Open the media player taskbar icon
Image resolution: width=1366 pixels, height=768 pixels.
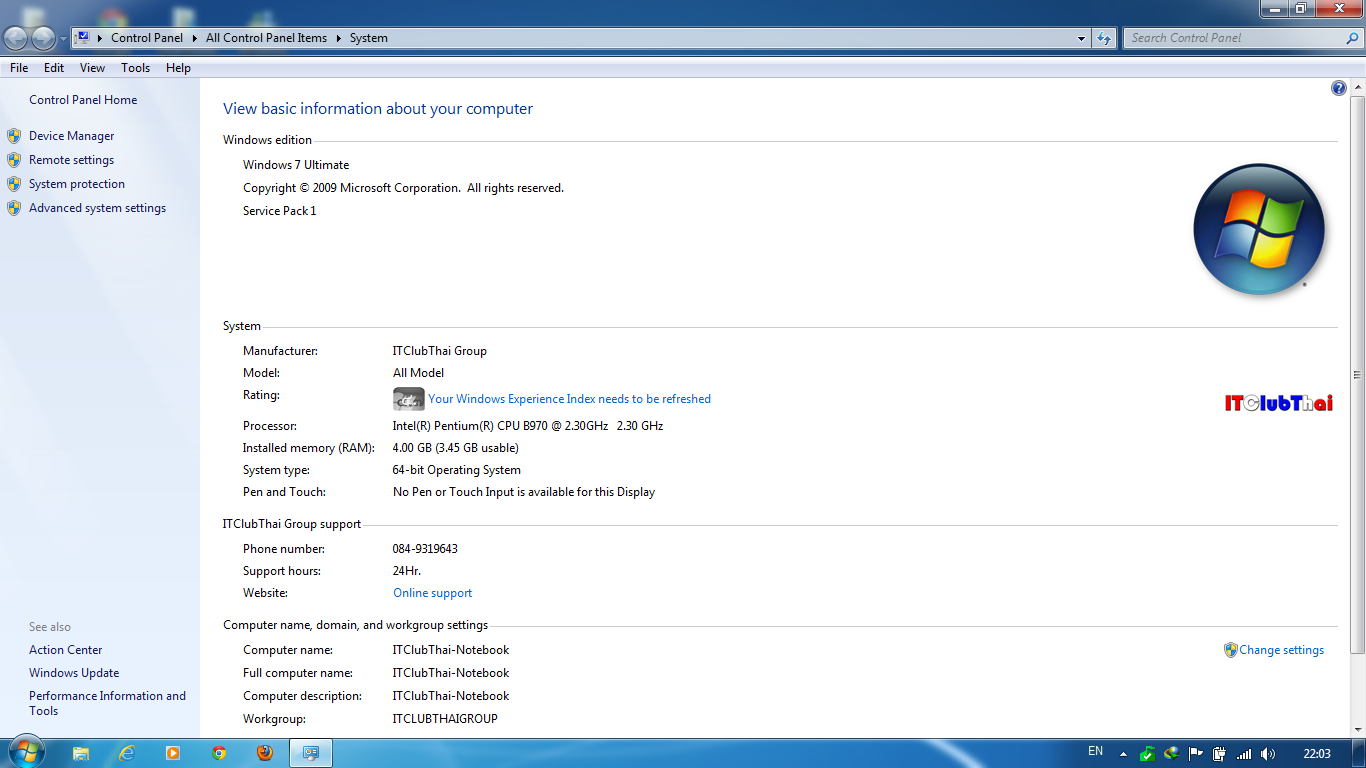point(173,753)
